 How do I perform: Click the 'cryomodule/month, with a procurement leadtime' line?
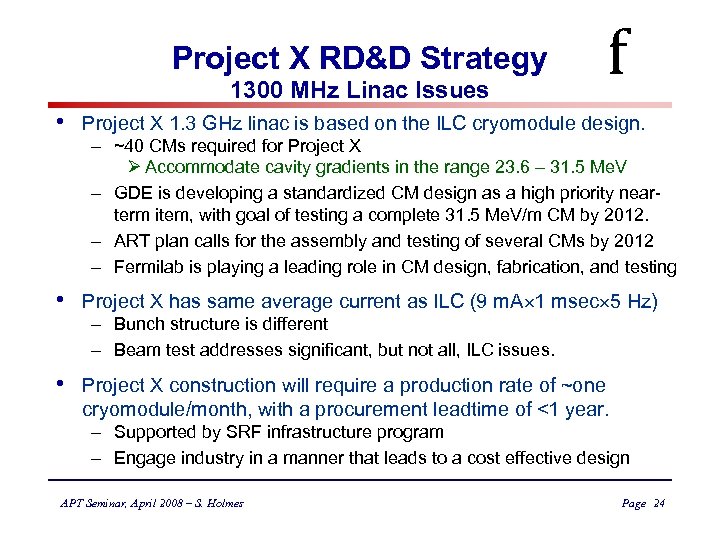click(x=345, y=409)
